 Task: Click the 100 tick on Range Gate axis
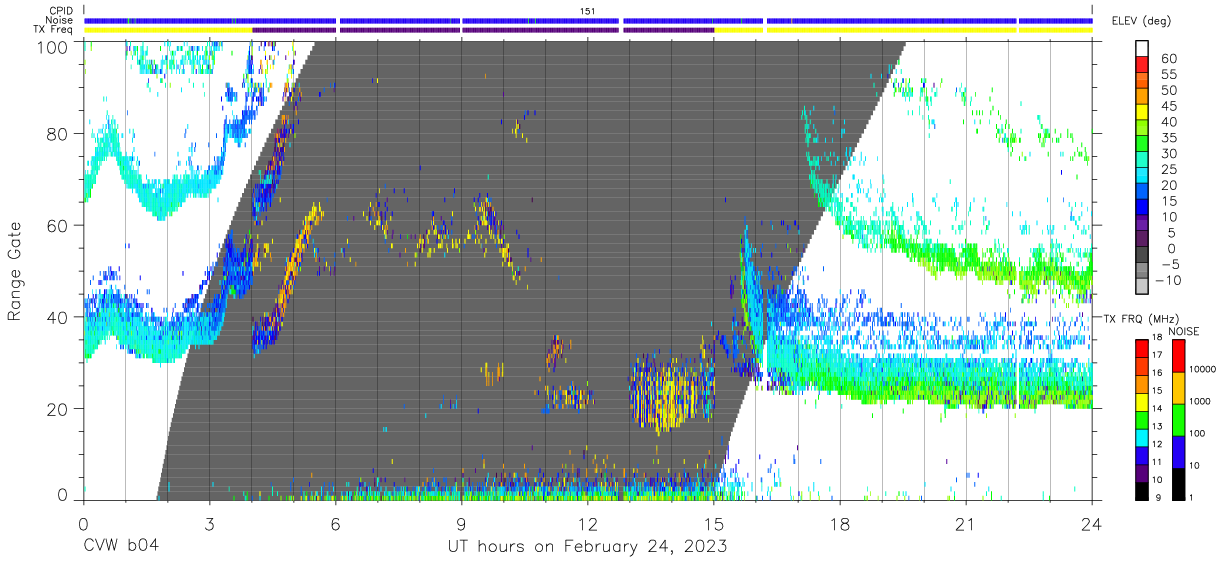click(x=54, y=46)
